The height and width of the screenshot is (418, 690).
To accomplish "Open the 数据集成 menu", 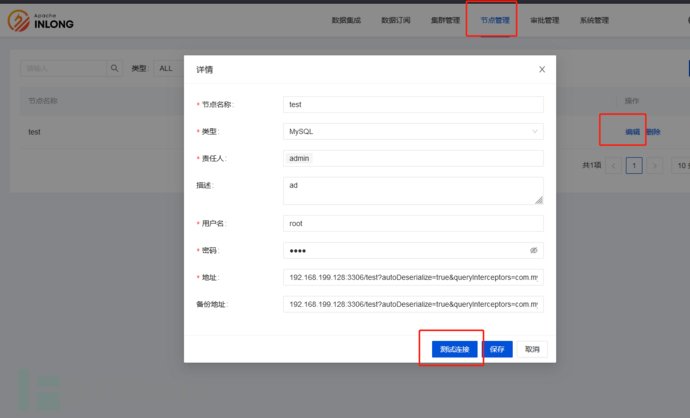I will click(x=346, y=20).
